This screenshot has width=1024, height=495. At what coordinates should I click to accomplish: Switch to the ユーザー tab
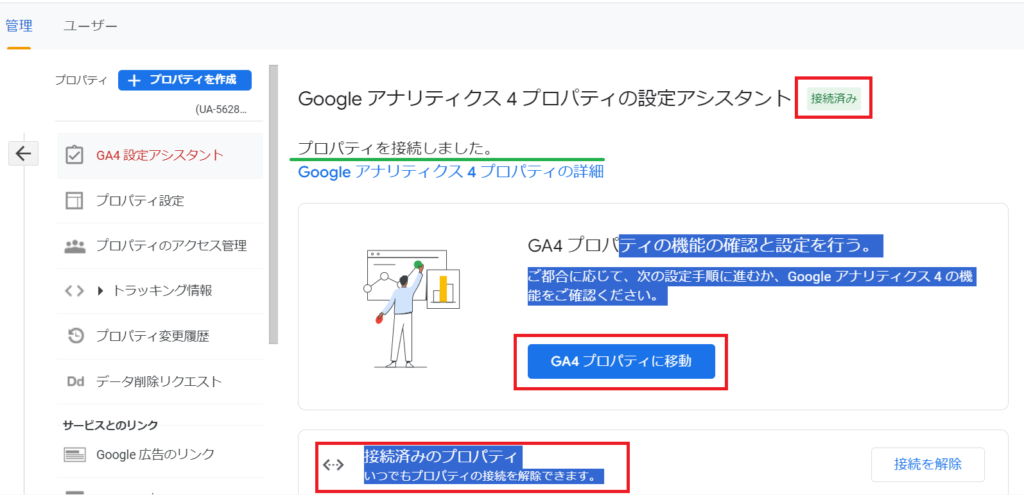[x=90, y=24]
